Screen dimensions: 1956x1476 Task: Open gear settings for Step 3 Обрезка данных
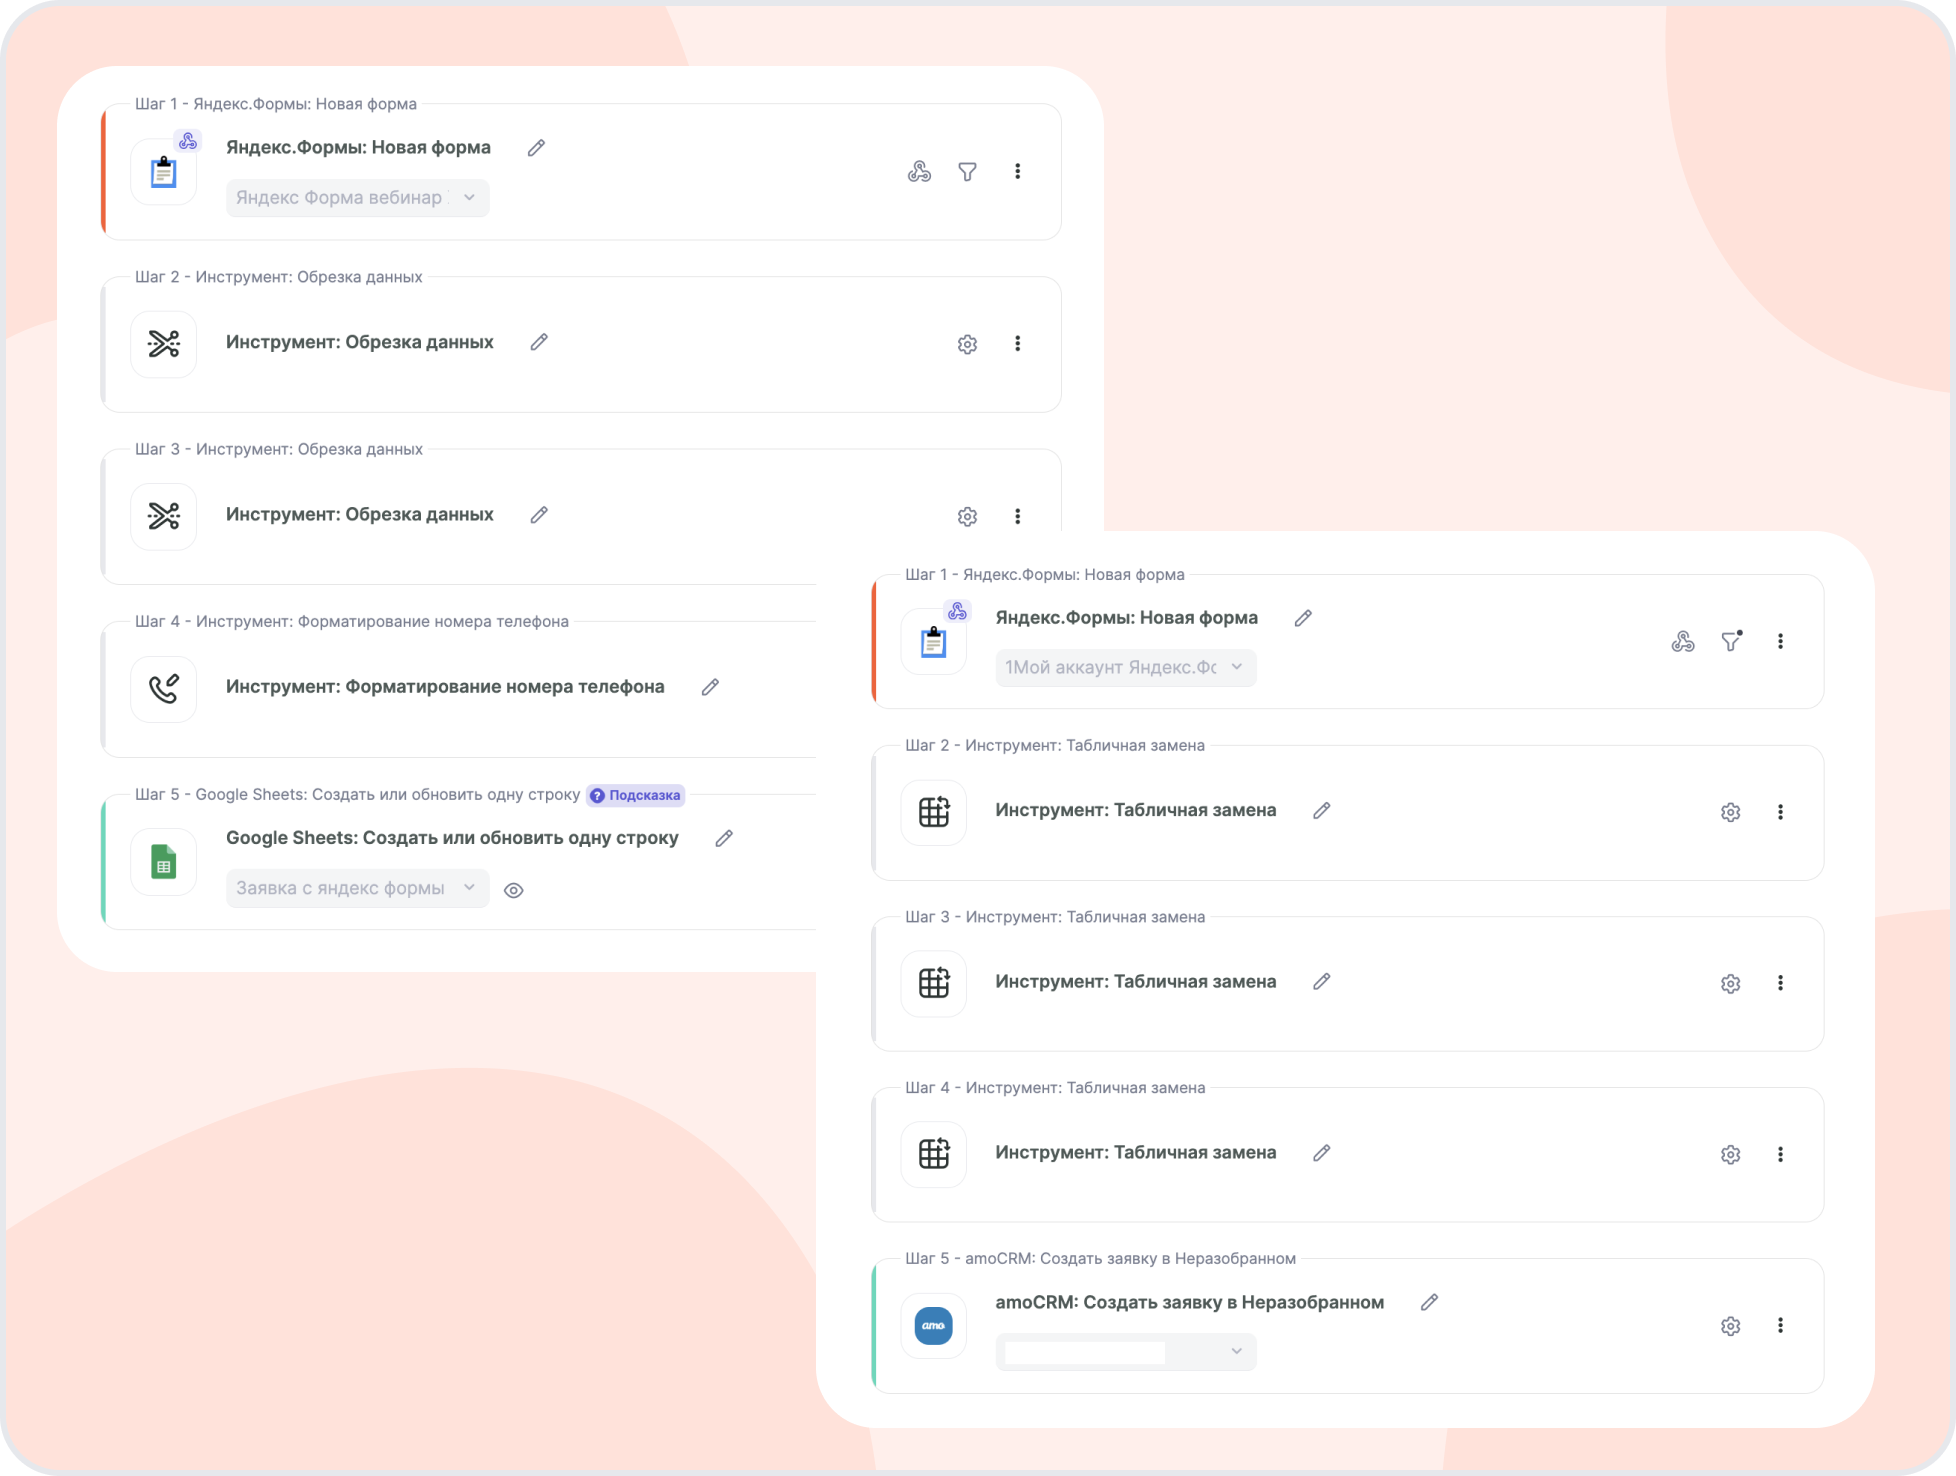(x=968, y=517)
